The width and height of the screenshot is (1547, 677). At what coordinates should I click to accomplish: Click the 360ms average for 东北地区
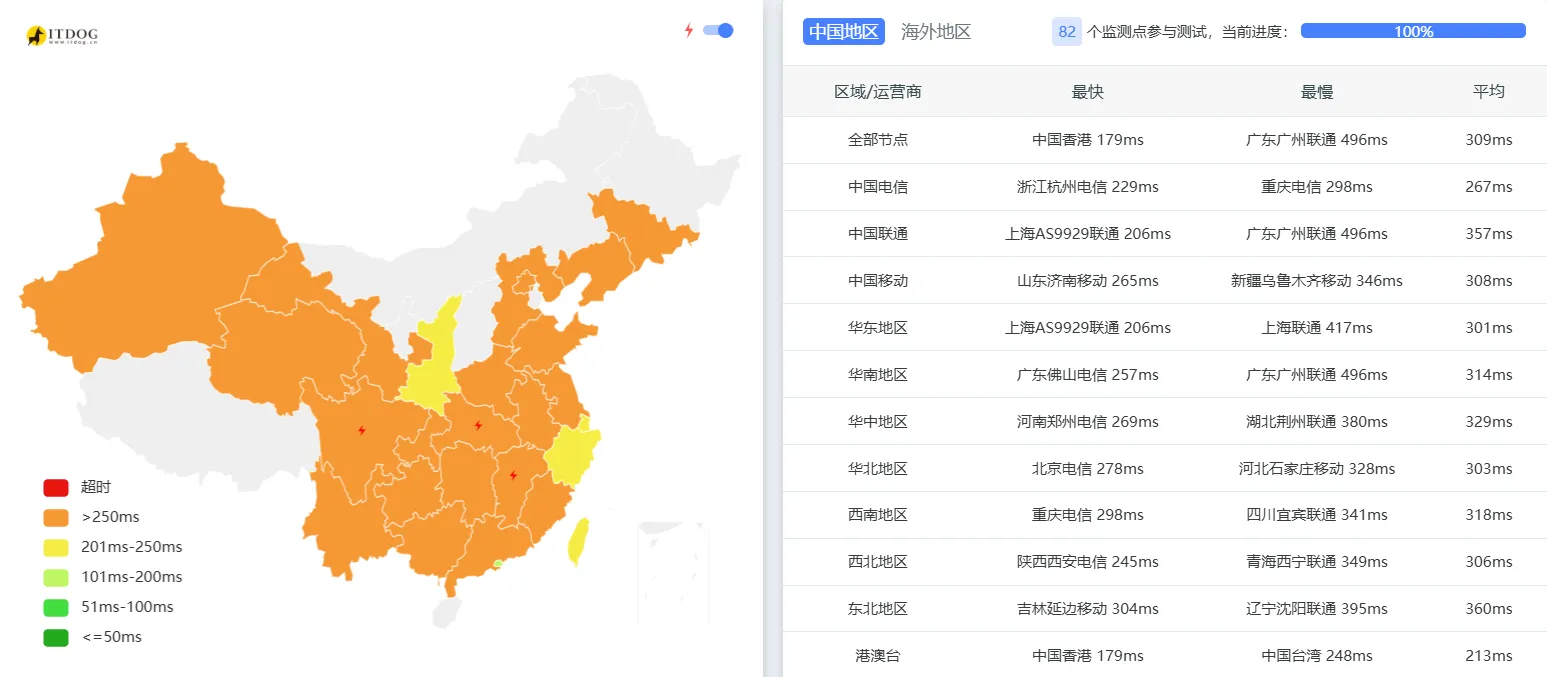point(1489,609)
